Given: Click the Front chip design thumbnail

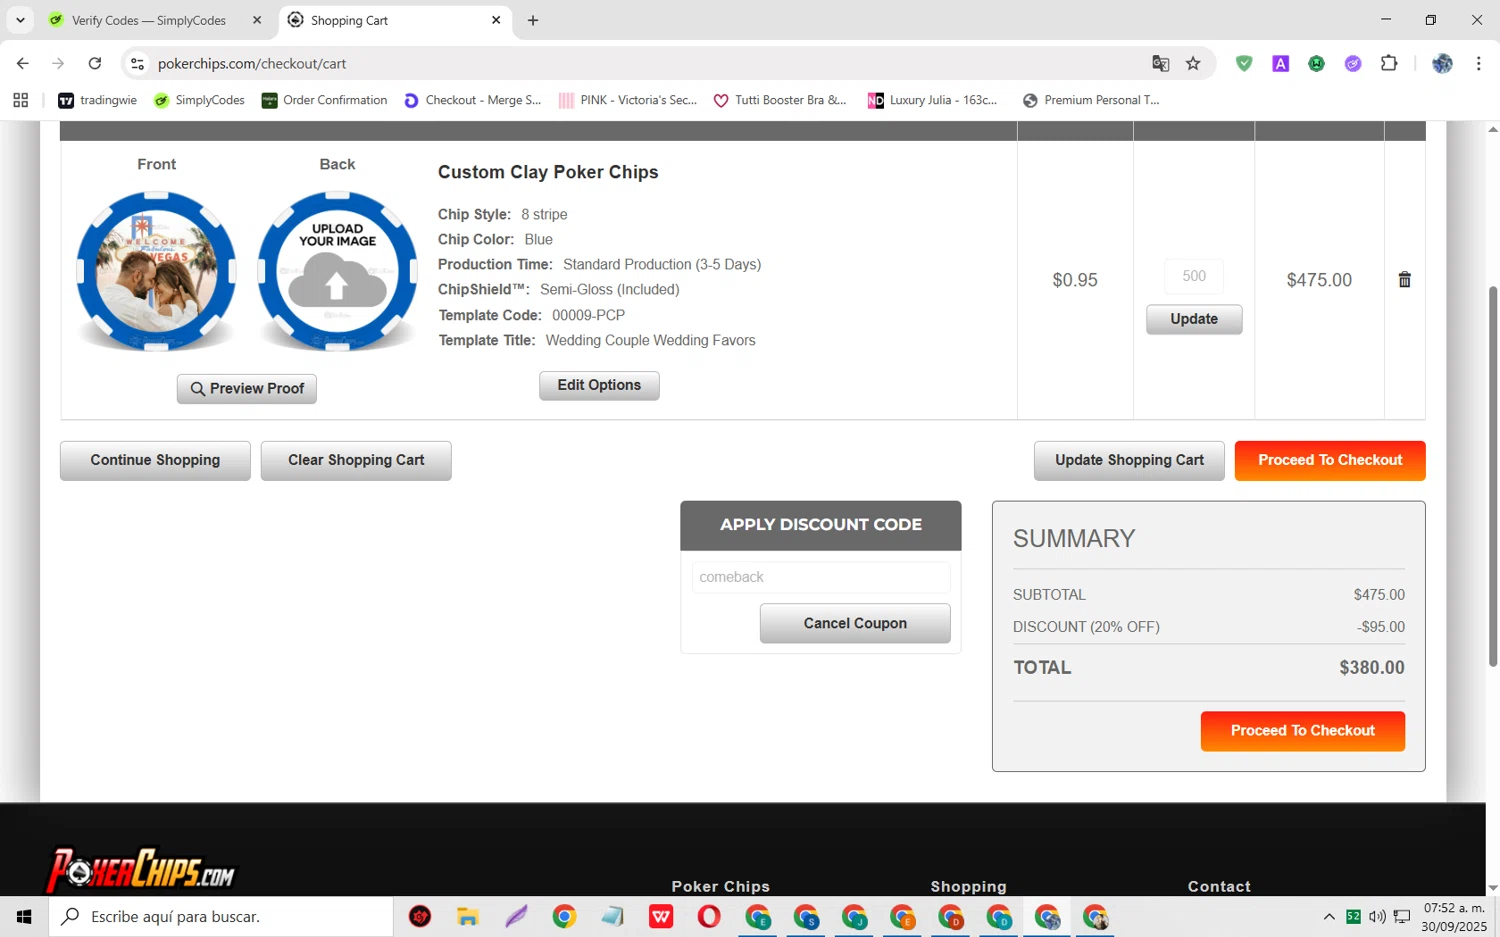Looking at the screenshot, I should (x=157, y=271).
